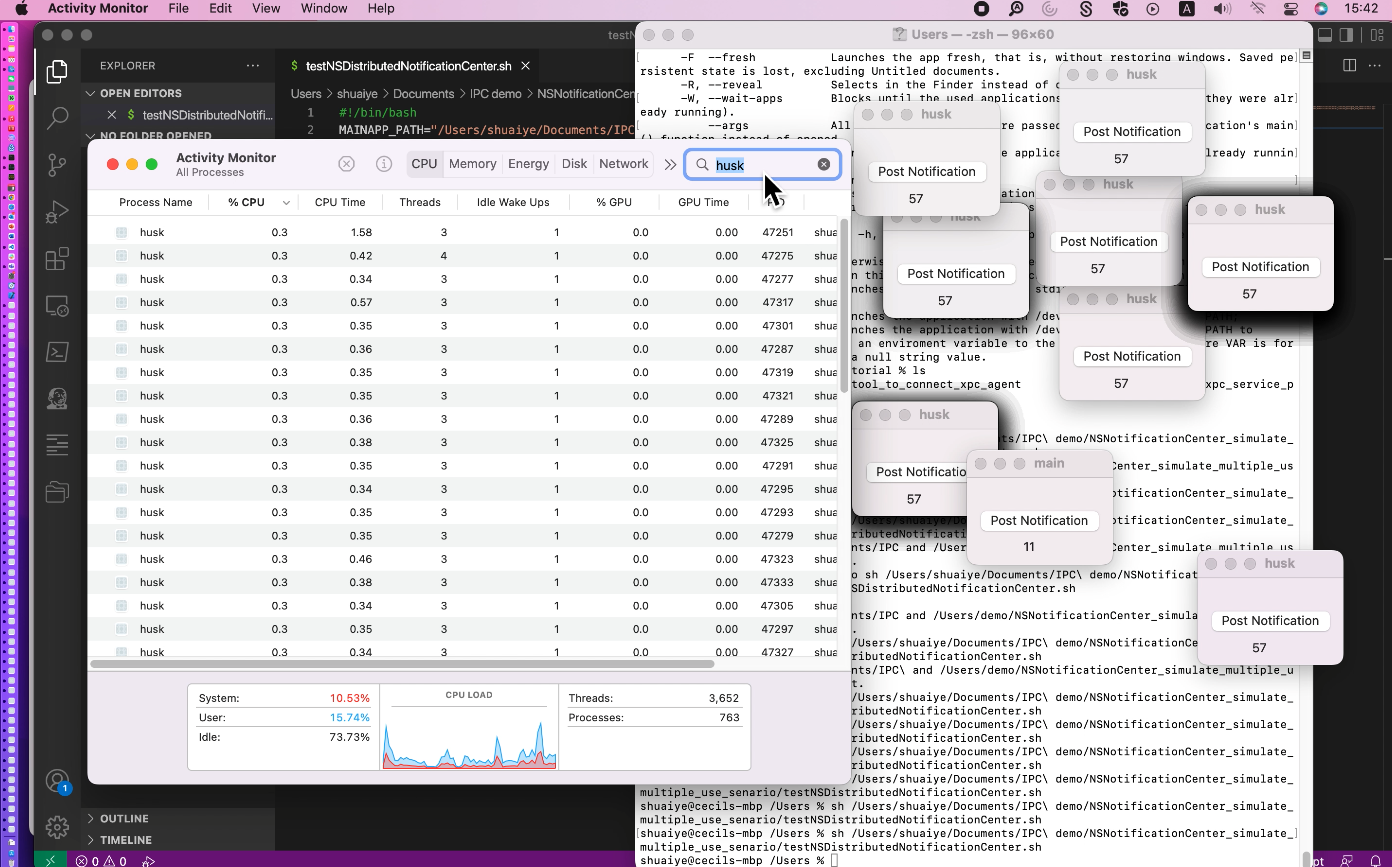Screen dimensions: 1392x867
Task: Switch to the Network tab
Action: coord(623,164)
